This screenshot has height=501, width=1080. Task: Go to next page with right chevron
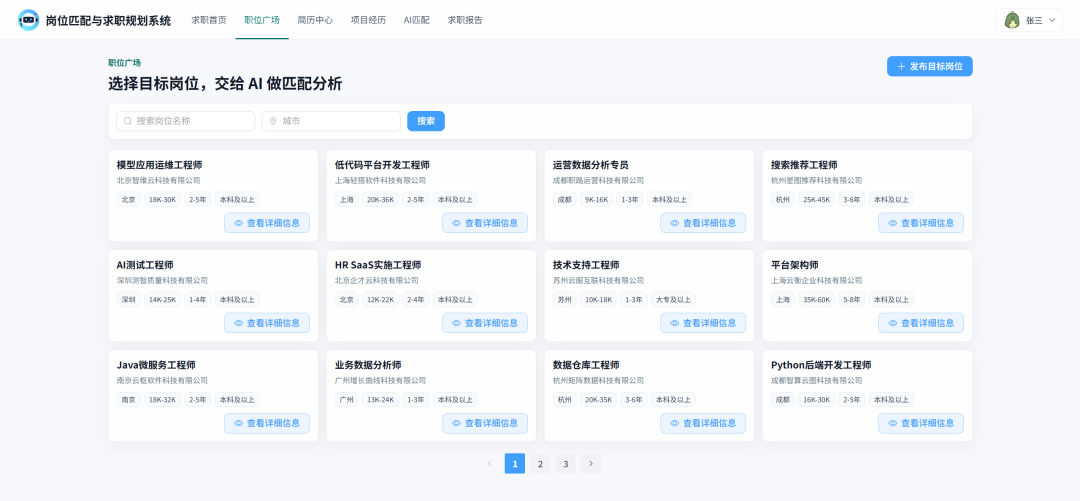pos(590,464)
